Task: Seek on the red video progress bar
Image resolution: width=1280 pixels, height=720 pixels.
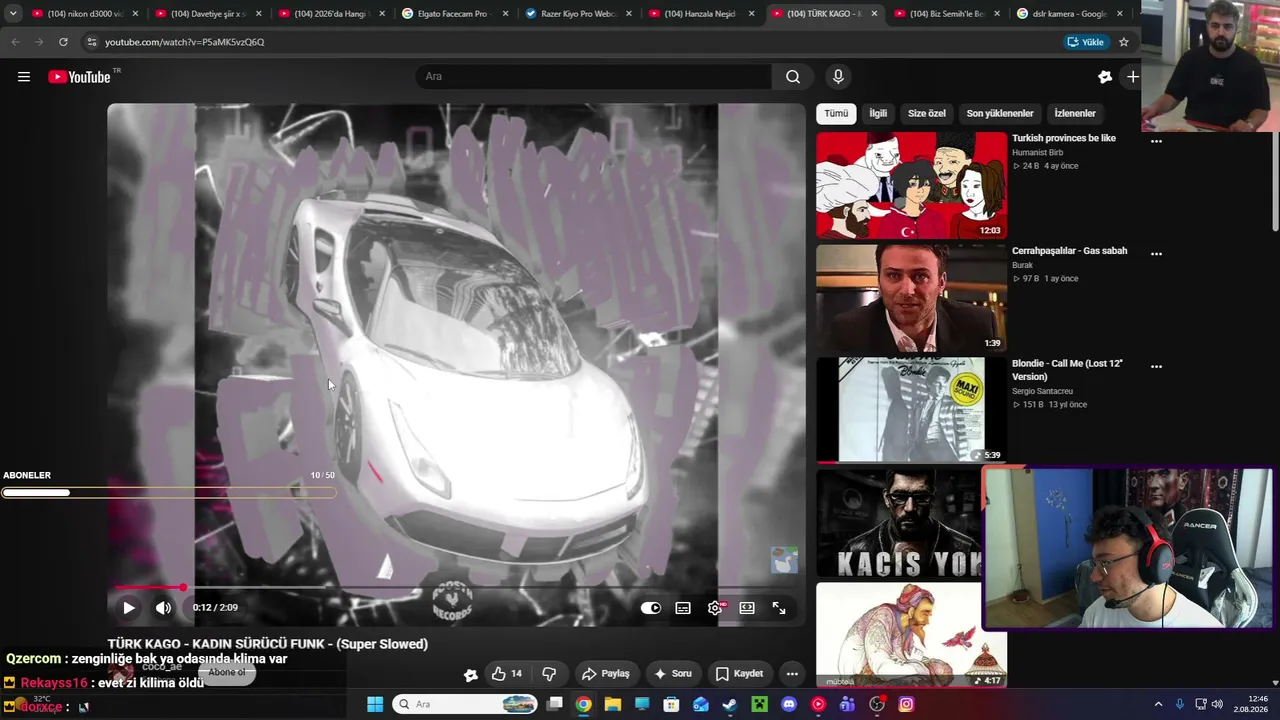Action: pos(457,588)
